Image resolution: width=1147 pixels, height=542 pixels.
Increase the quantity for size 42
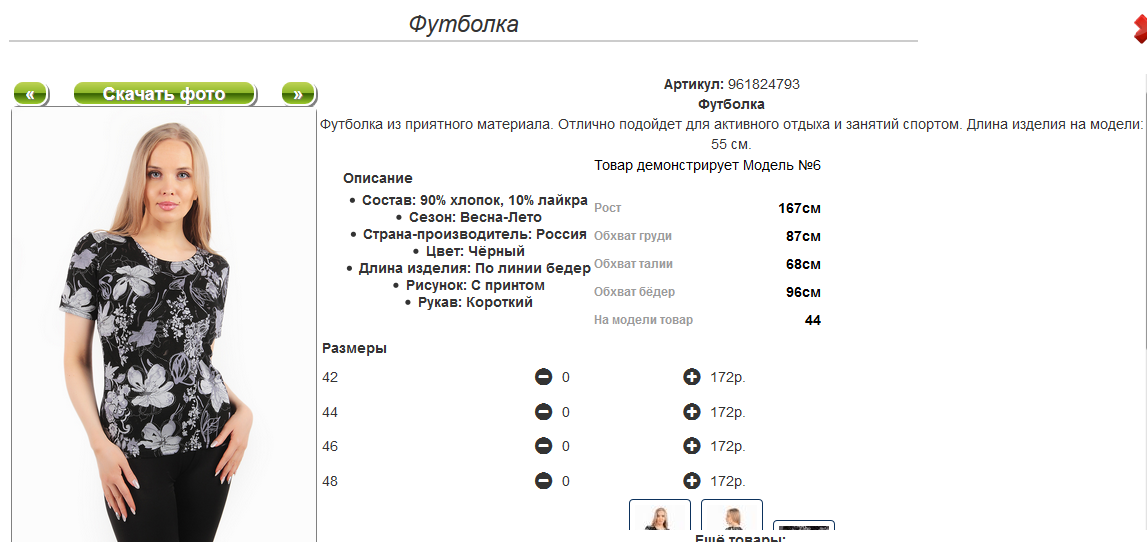pos(692,377)
